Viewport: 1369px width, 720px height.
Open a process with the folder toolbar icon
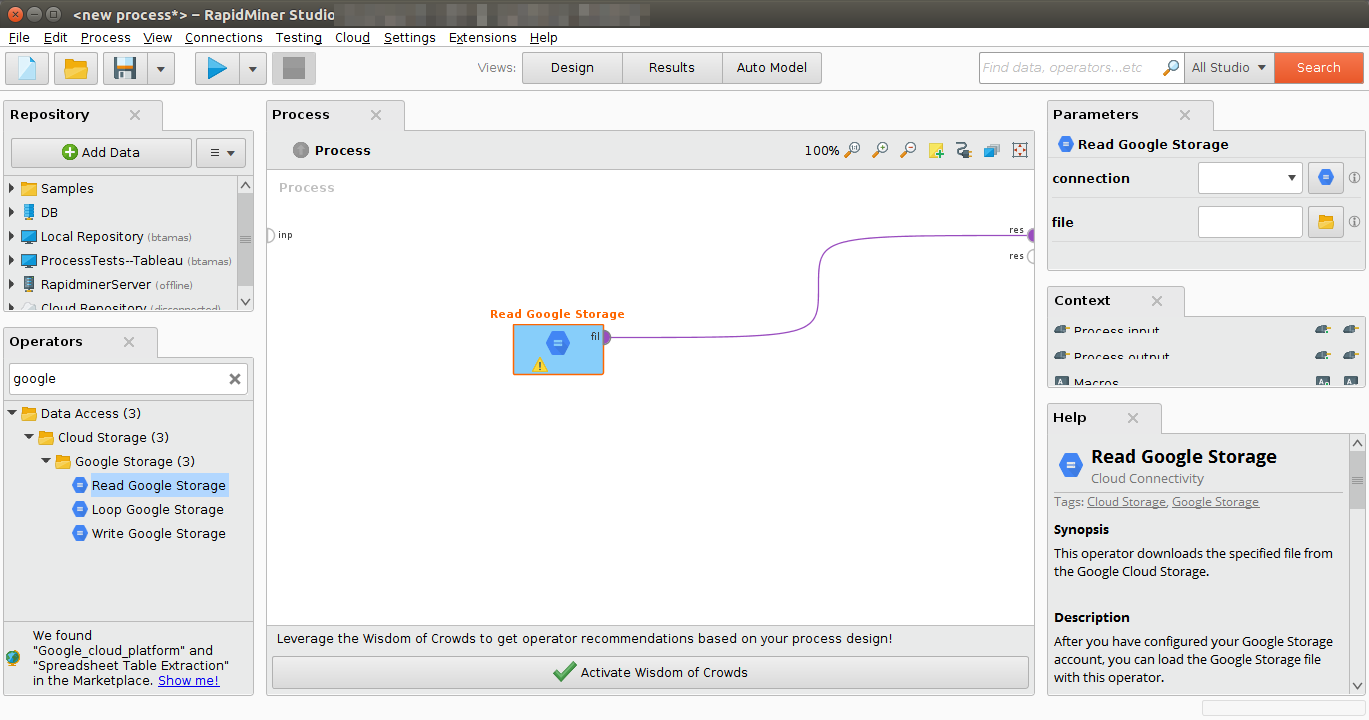click(76, 68)
